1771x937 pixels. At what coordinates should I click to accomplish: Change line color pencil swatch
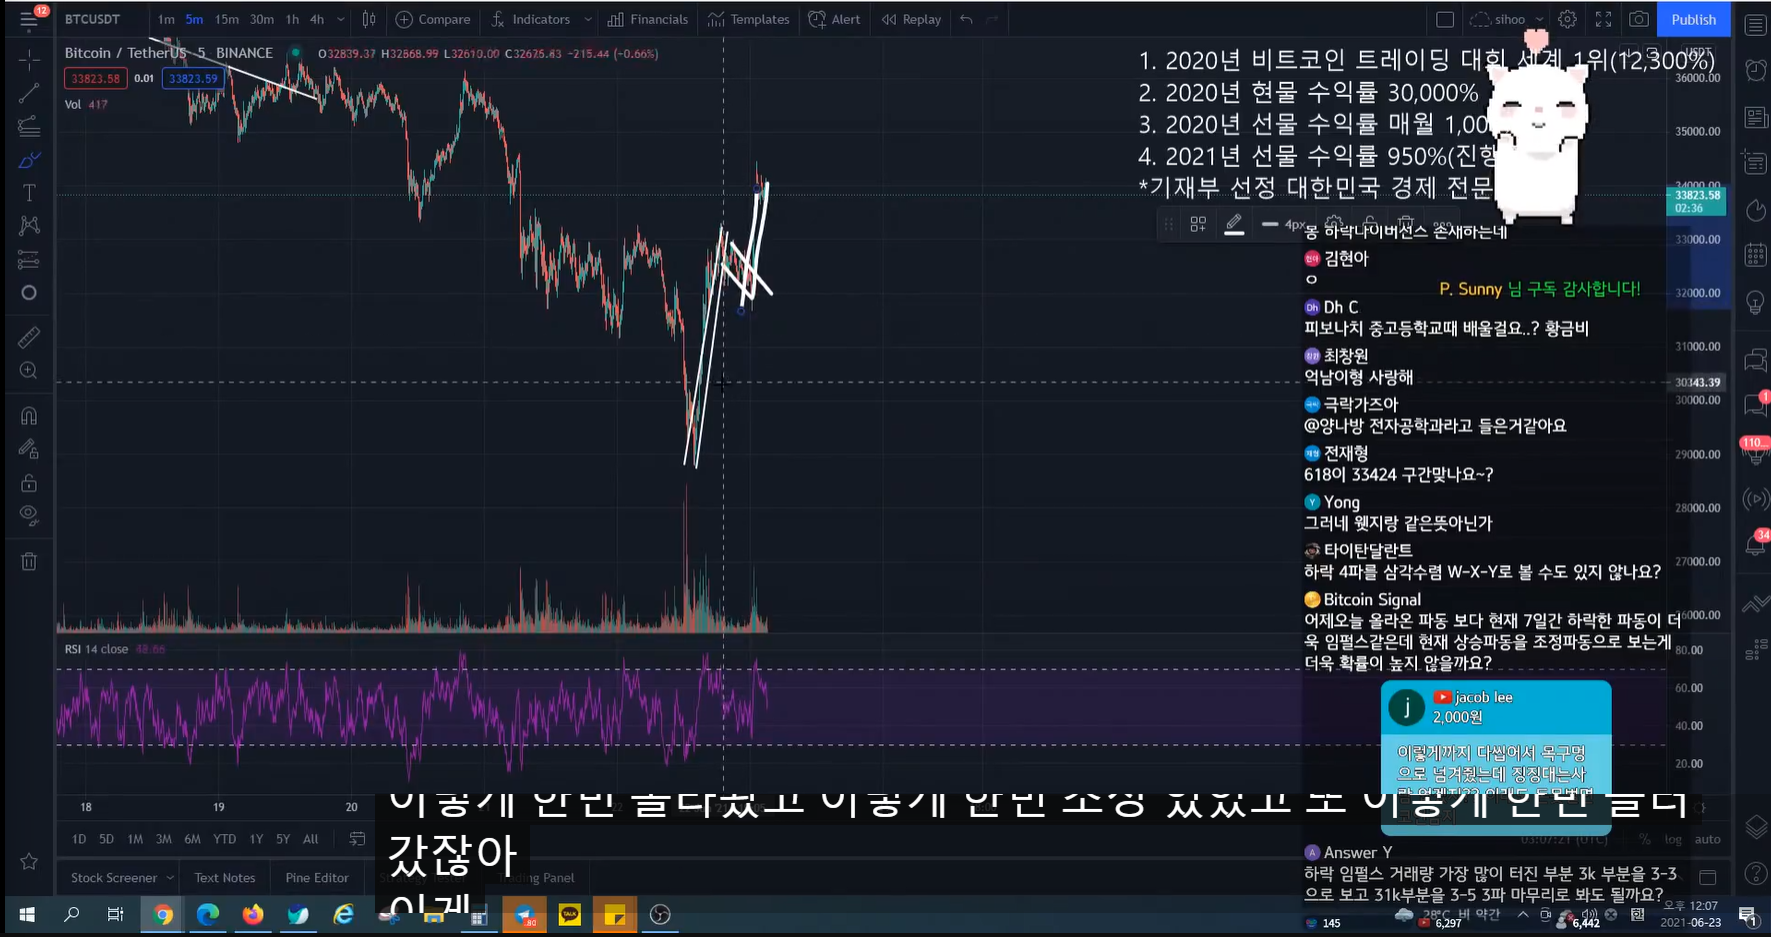[x=1234, y=224]
